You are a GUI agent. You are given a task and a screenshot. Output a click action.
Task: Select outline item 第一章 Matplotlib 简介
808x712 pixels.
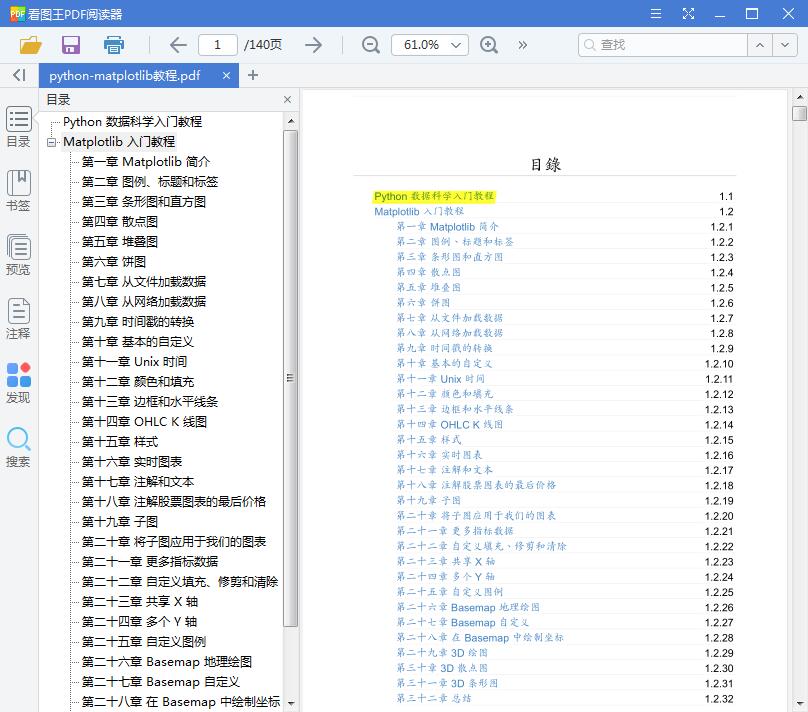(146, 162)
